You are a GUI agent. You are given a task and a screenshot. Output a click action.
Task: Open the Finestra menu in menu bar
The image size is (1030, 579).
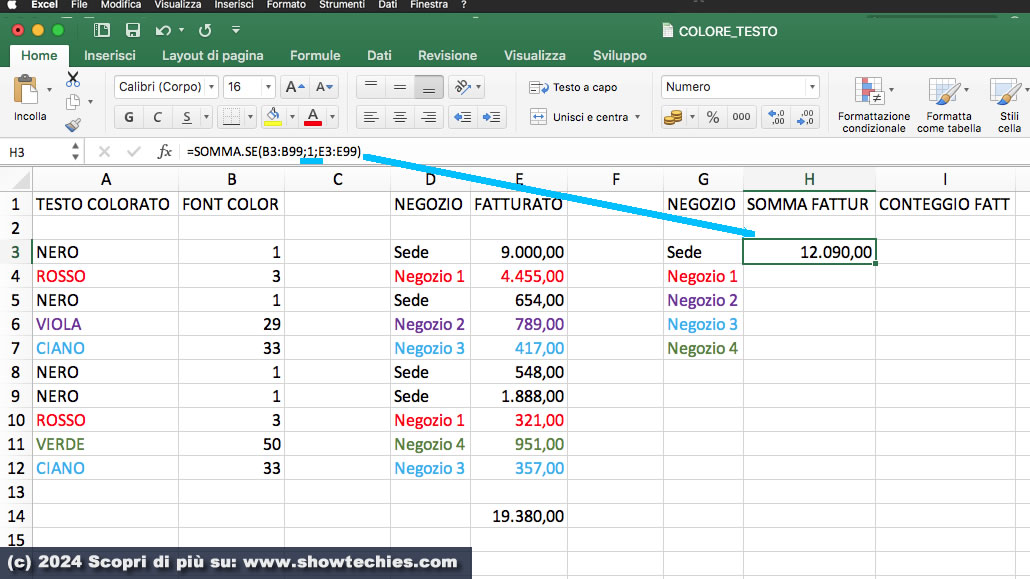point(429,5)
